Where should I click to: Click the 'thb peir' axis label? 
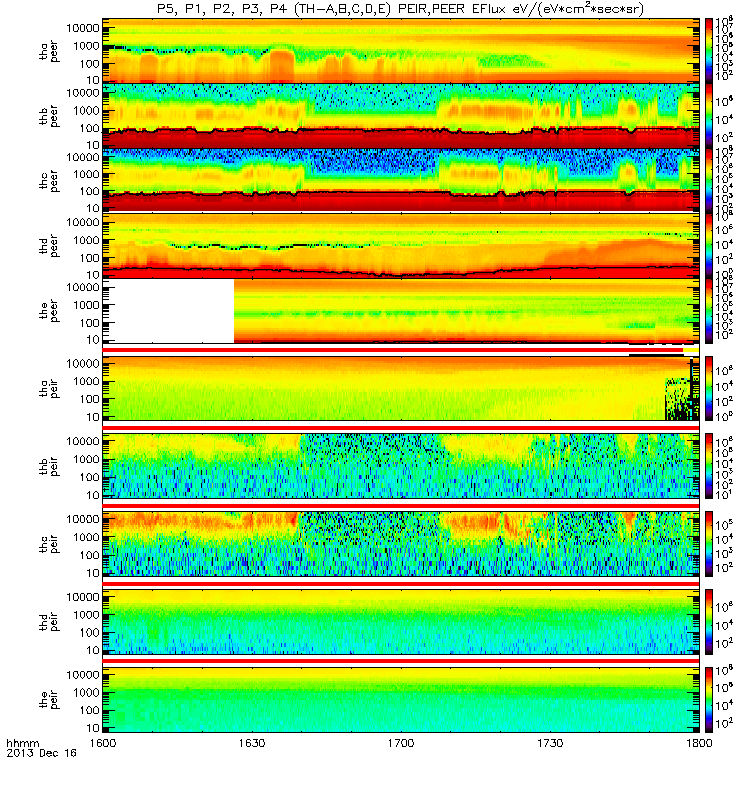pos(49,466)
